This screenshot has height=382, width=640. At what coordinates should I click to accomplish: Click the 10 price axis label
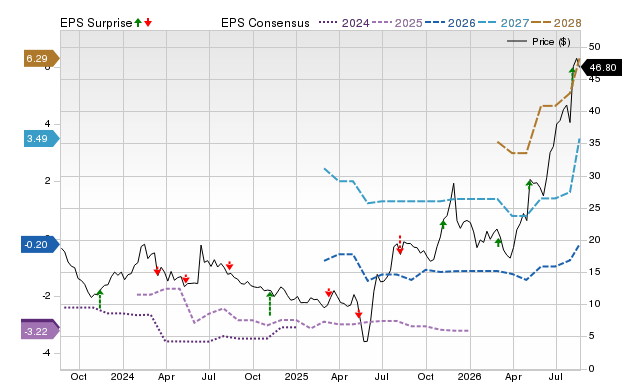pyautogui.click(x=595, y=304)
